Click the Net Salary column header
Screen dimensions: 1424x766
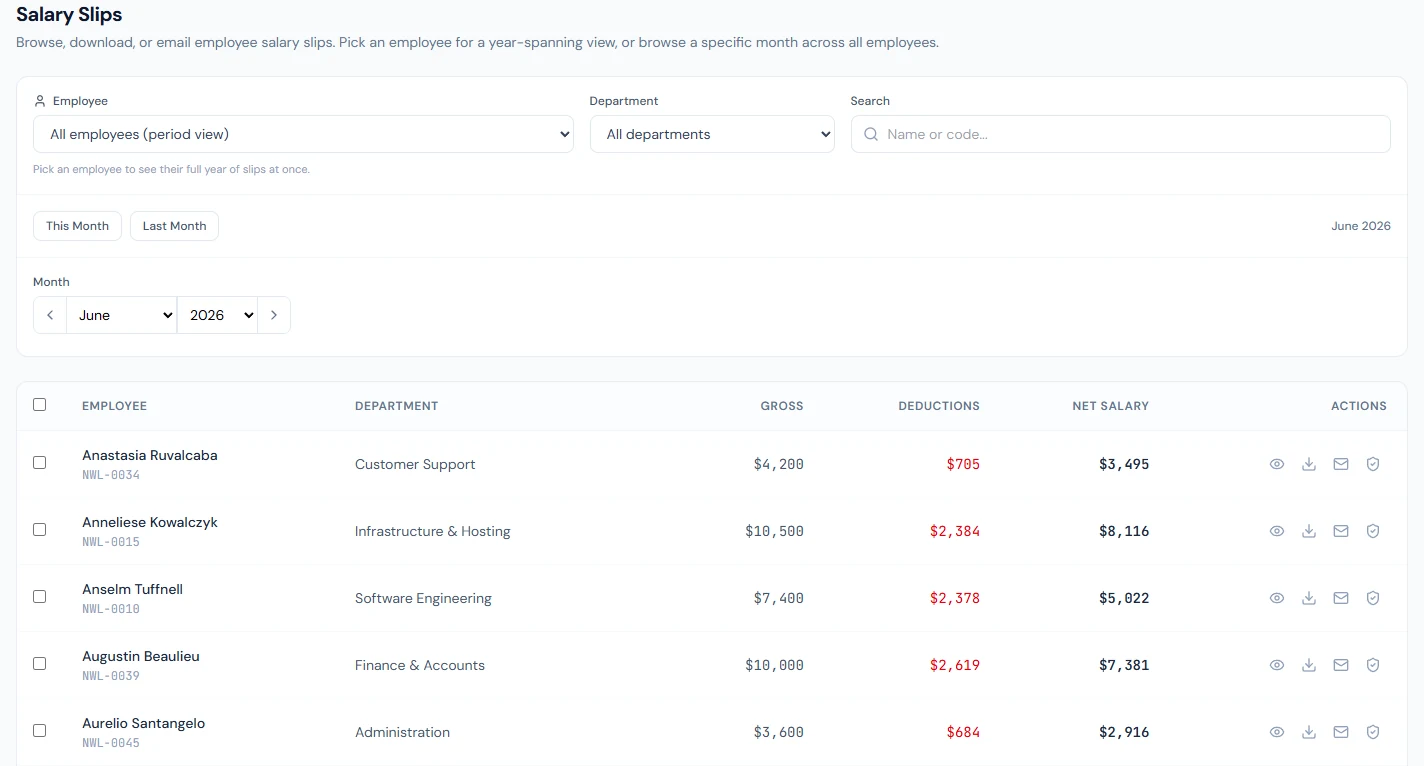tap(1110, 406)
